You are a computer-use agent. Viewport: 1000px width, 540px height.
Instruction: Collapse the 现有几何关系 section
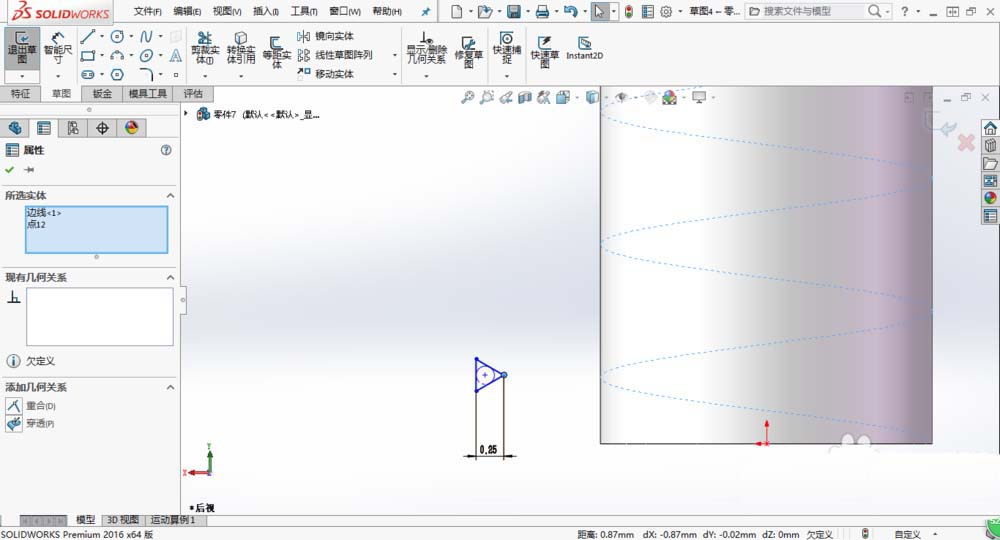pos(170,277)
